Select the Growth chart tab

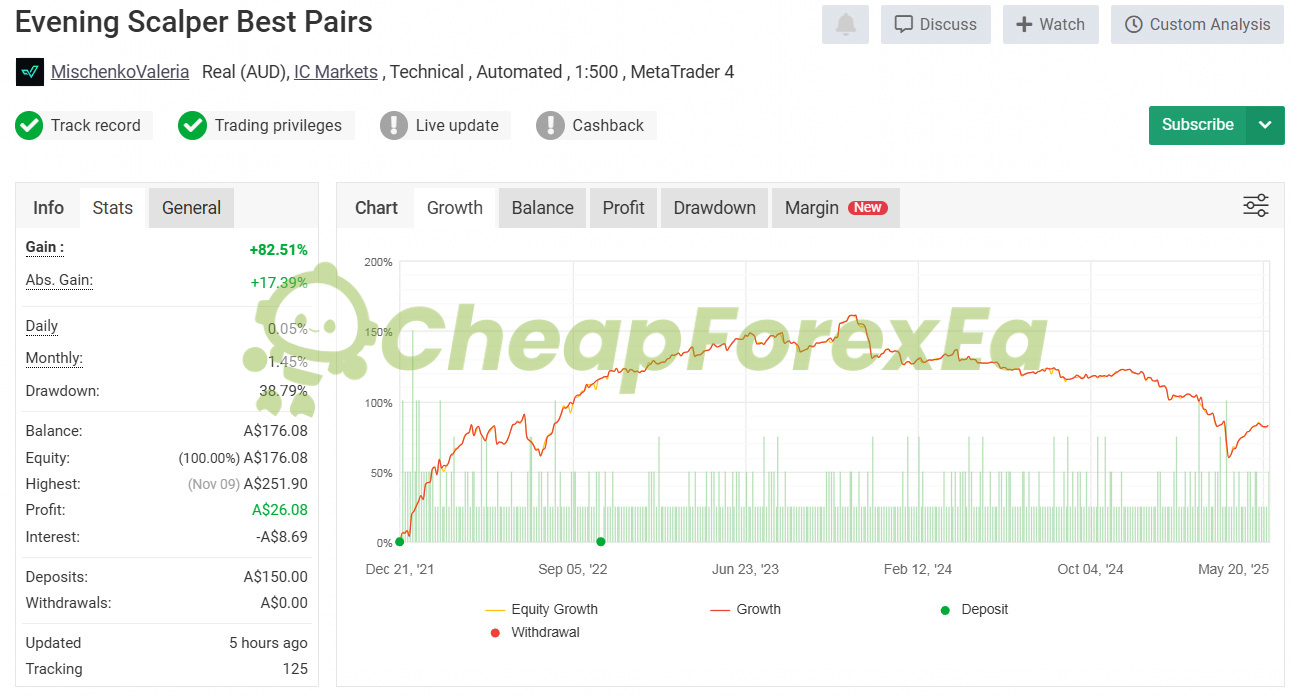[x=454, y=208]
